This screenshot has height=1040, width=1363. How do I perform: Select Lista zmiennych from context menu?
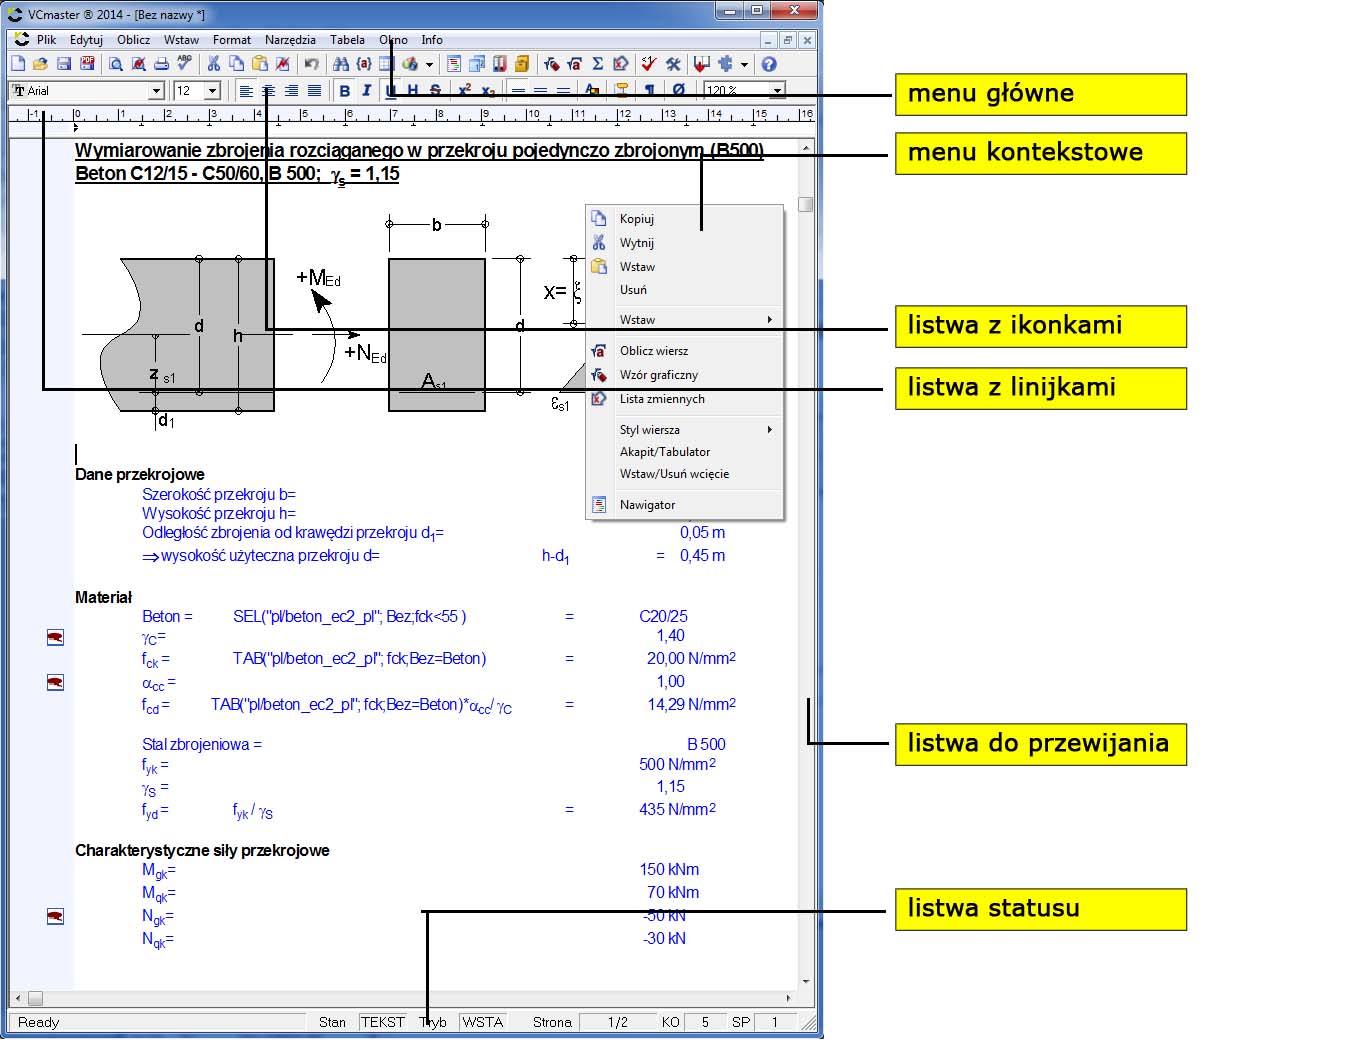pyautogui.click(x=662, y=399)
